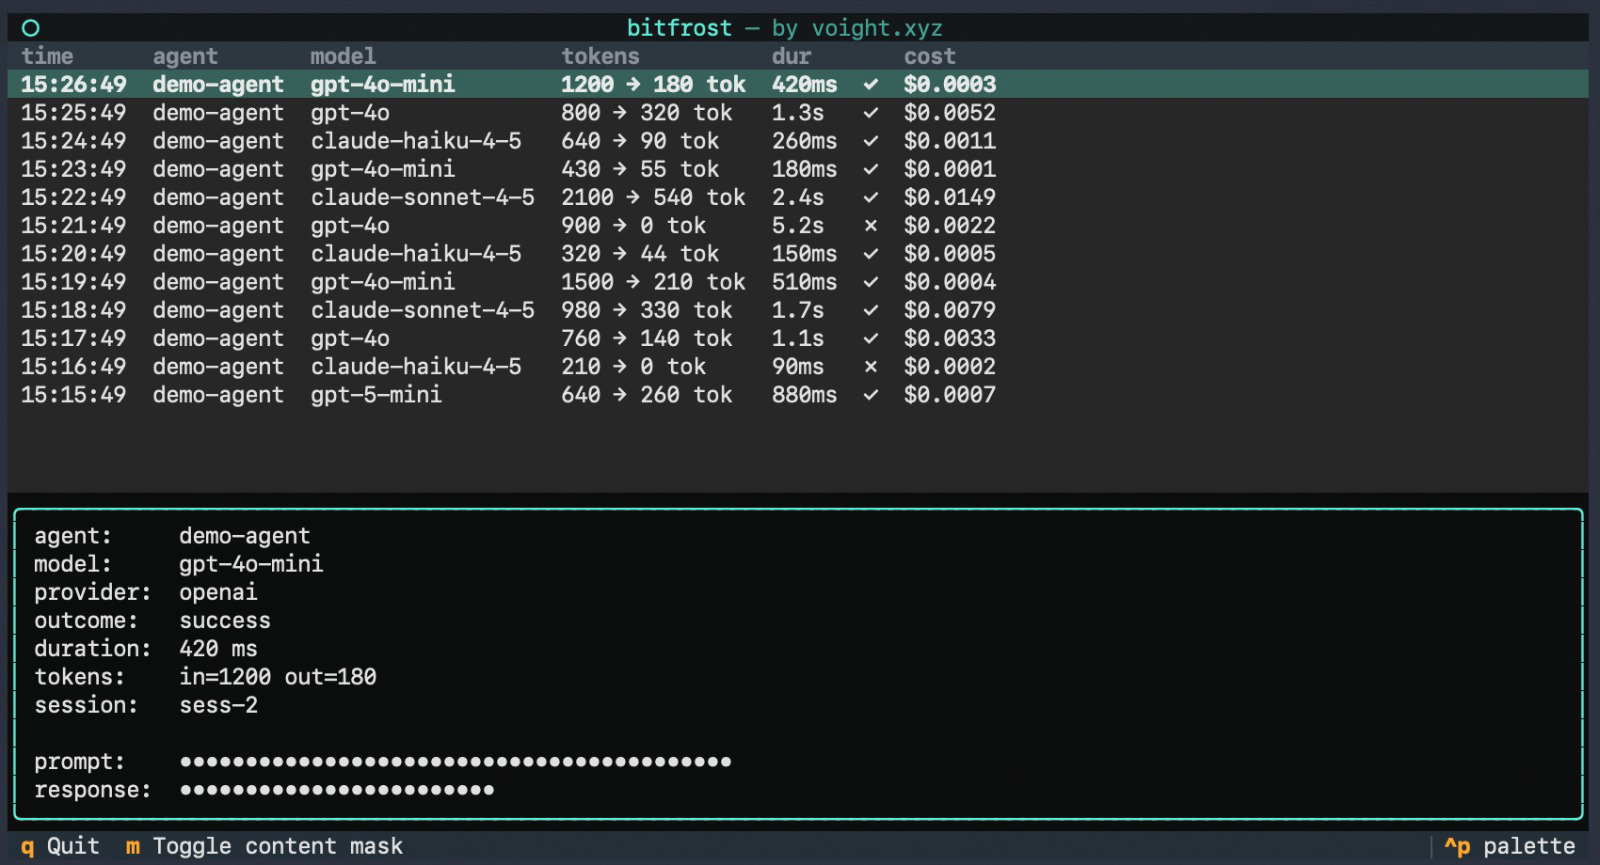The height and width of the screenshot is (865, 1600).
Task: Select the 15:23:49 timestamp cell
Action: click(74, 169)
